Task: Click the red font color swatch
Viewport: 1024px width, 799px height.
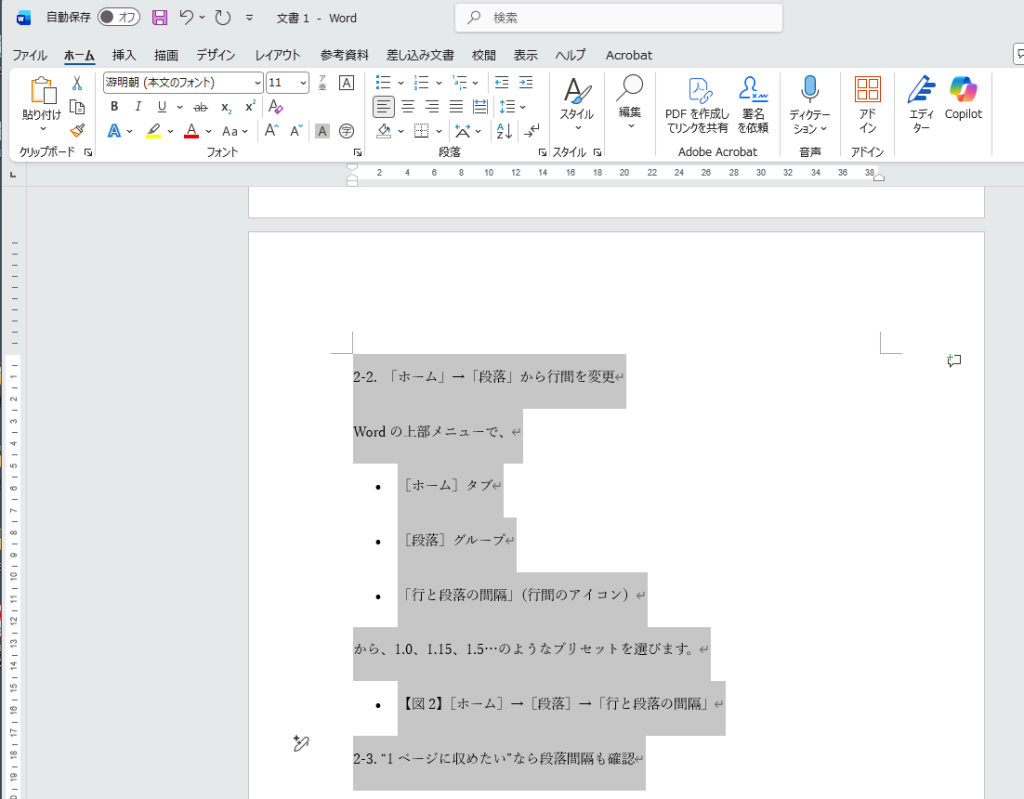Action: click(191, 131)
